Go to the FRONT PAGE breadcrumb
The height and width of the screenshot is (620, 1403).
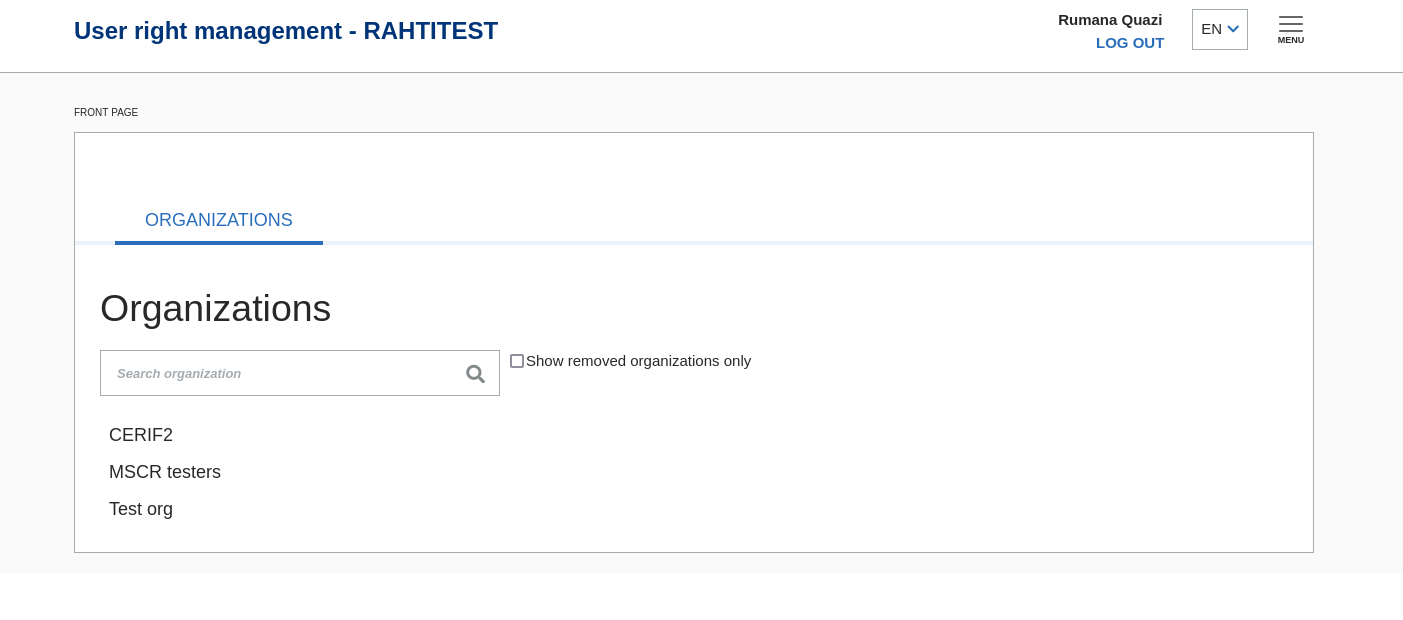[x=106, y=113]
